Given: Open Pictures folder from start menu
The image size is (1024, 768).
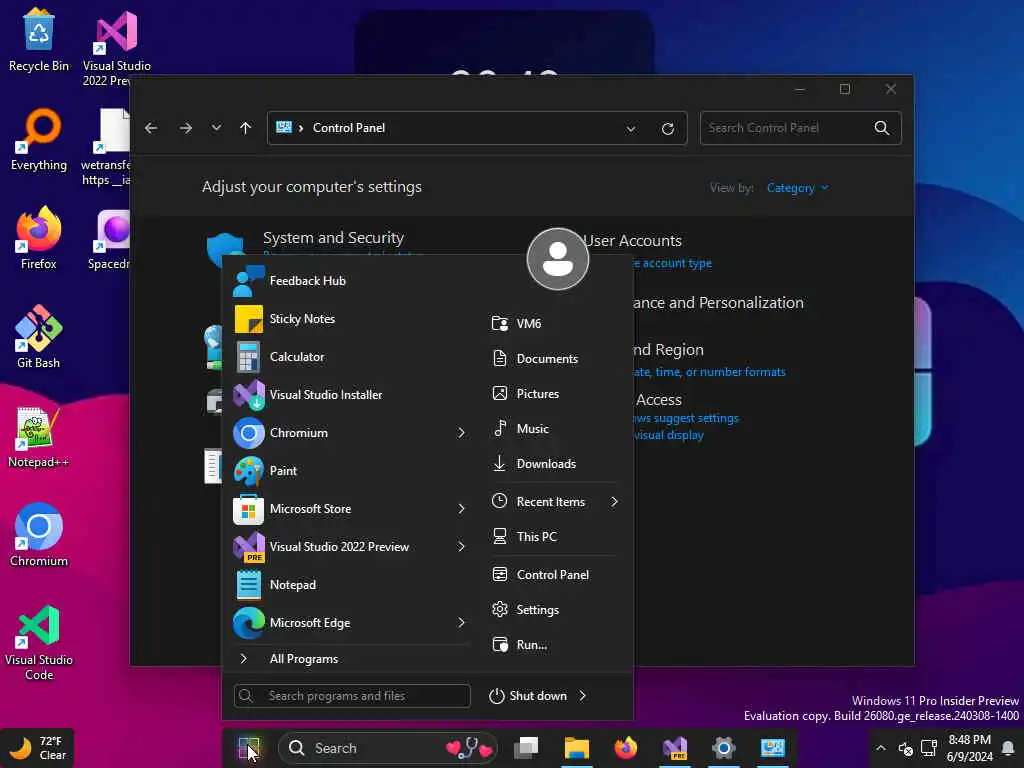Looking at the screenshot, I should [x=555, y=394].
